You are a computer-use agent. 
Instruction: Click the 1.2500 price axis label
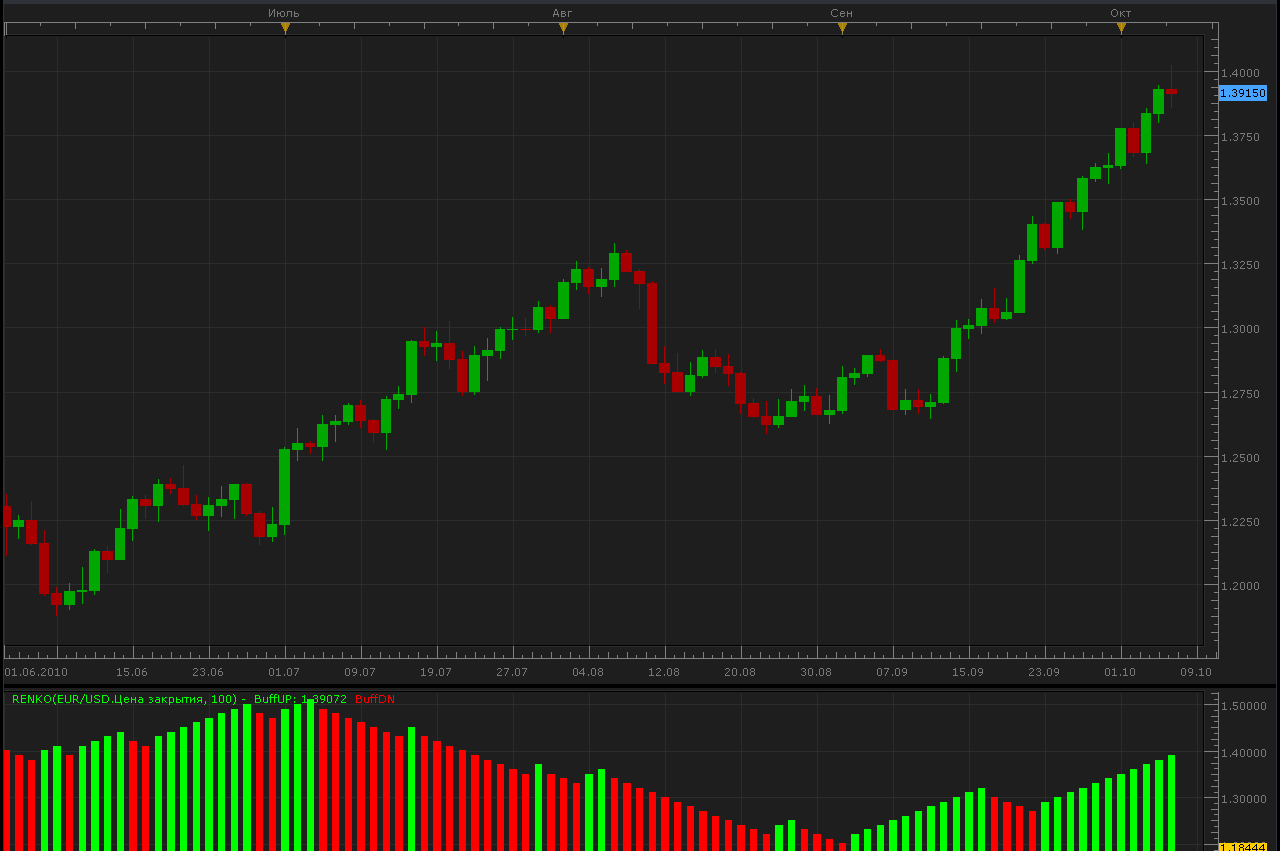1239,458
